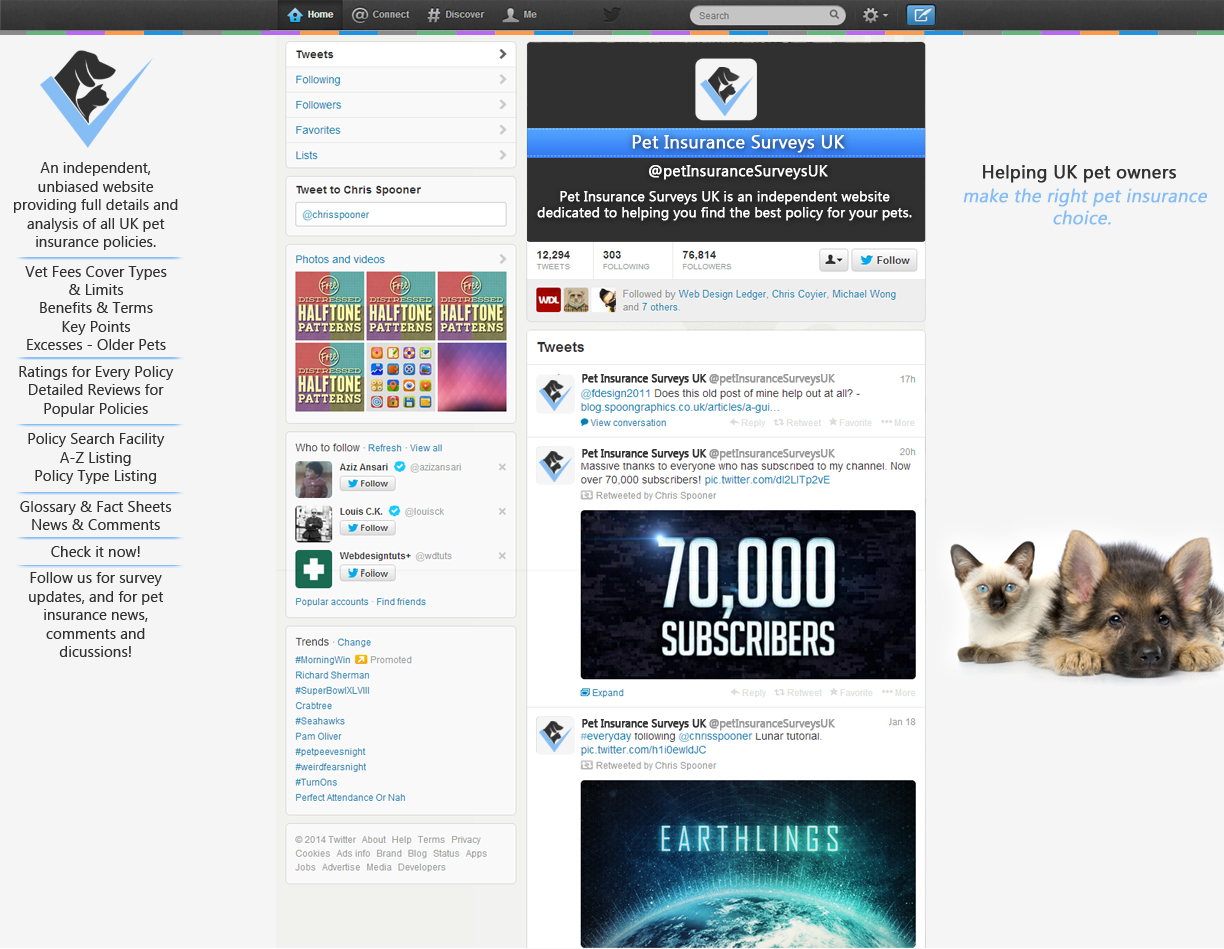The height and width of the screenshot is (949, 1224).
Task: View the 303 Following count
Action: [626, 260]
